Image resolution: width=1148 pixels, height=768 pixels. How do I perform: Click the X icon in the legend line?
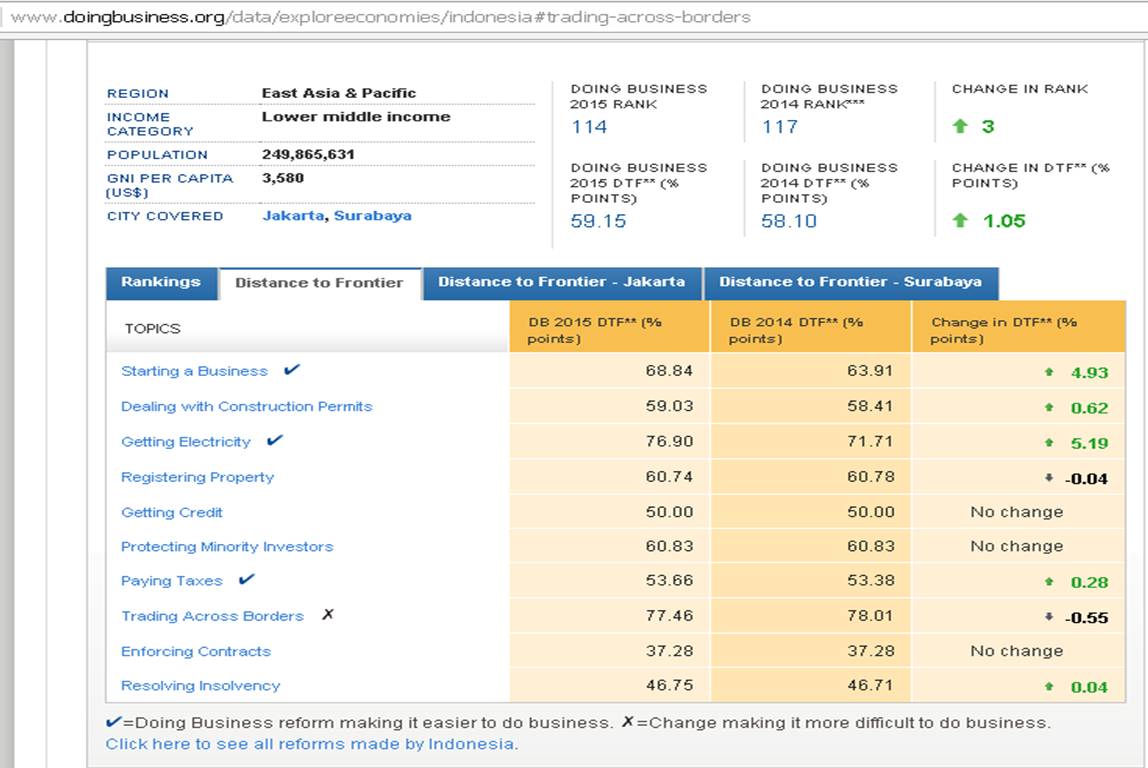(x=627, y=722)
